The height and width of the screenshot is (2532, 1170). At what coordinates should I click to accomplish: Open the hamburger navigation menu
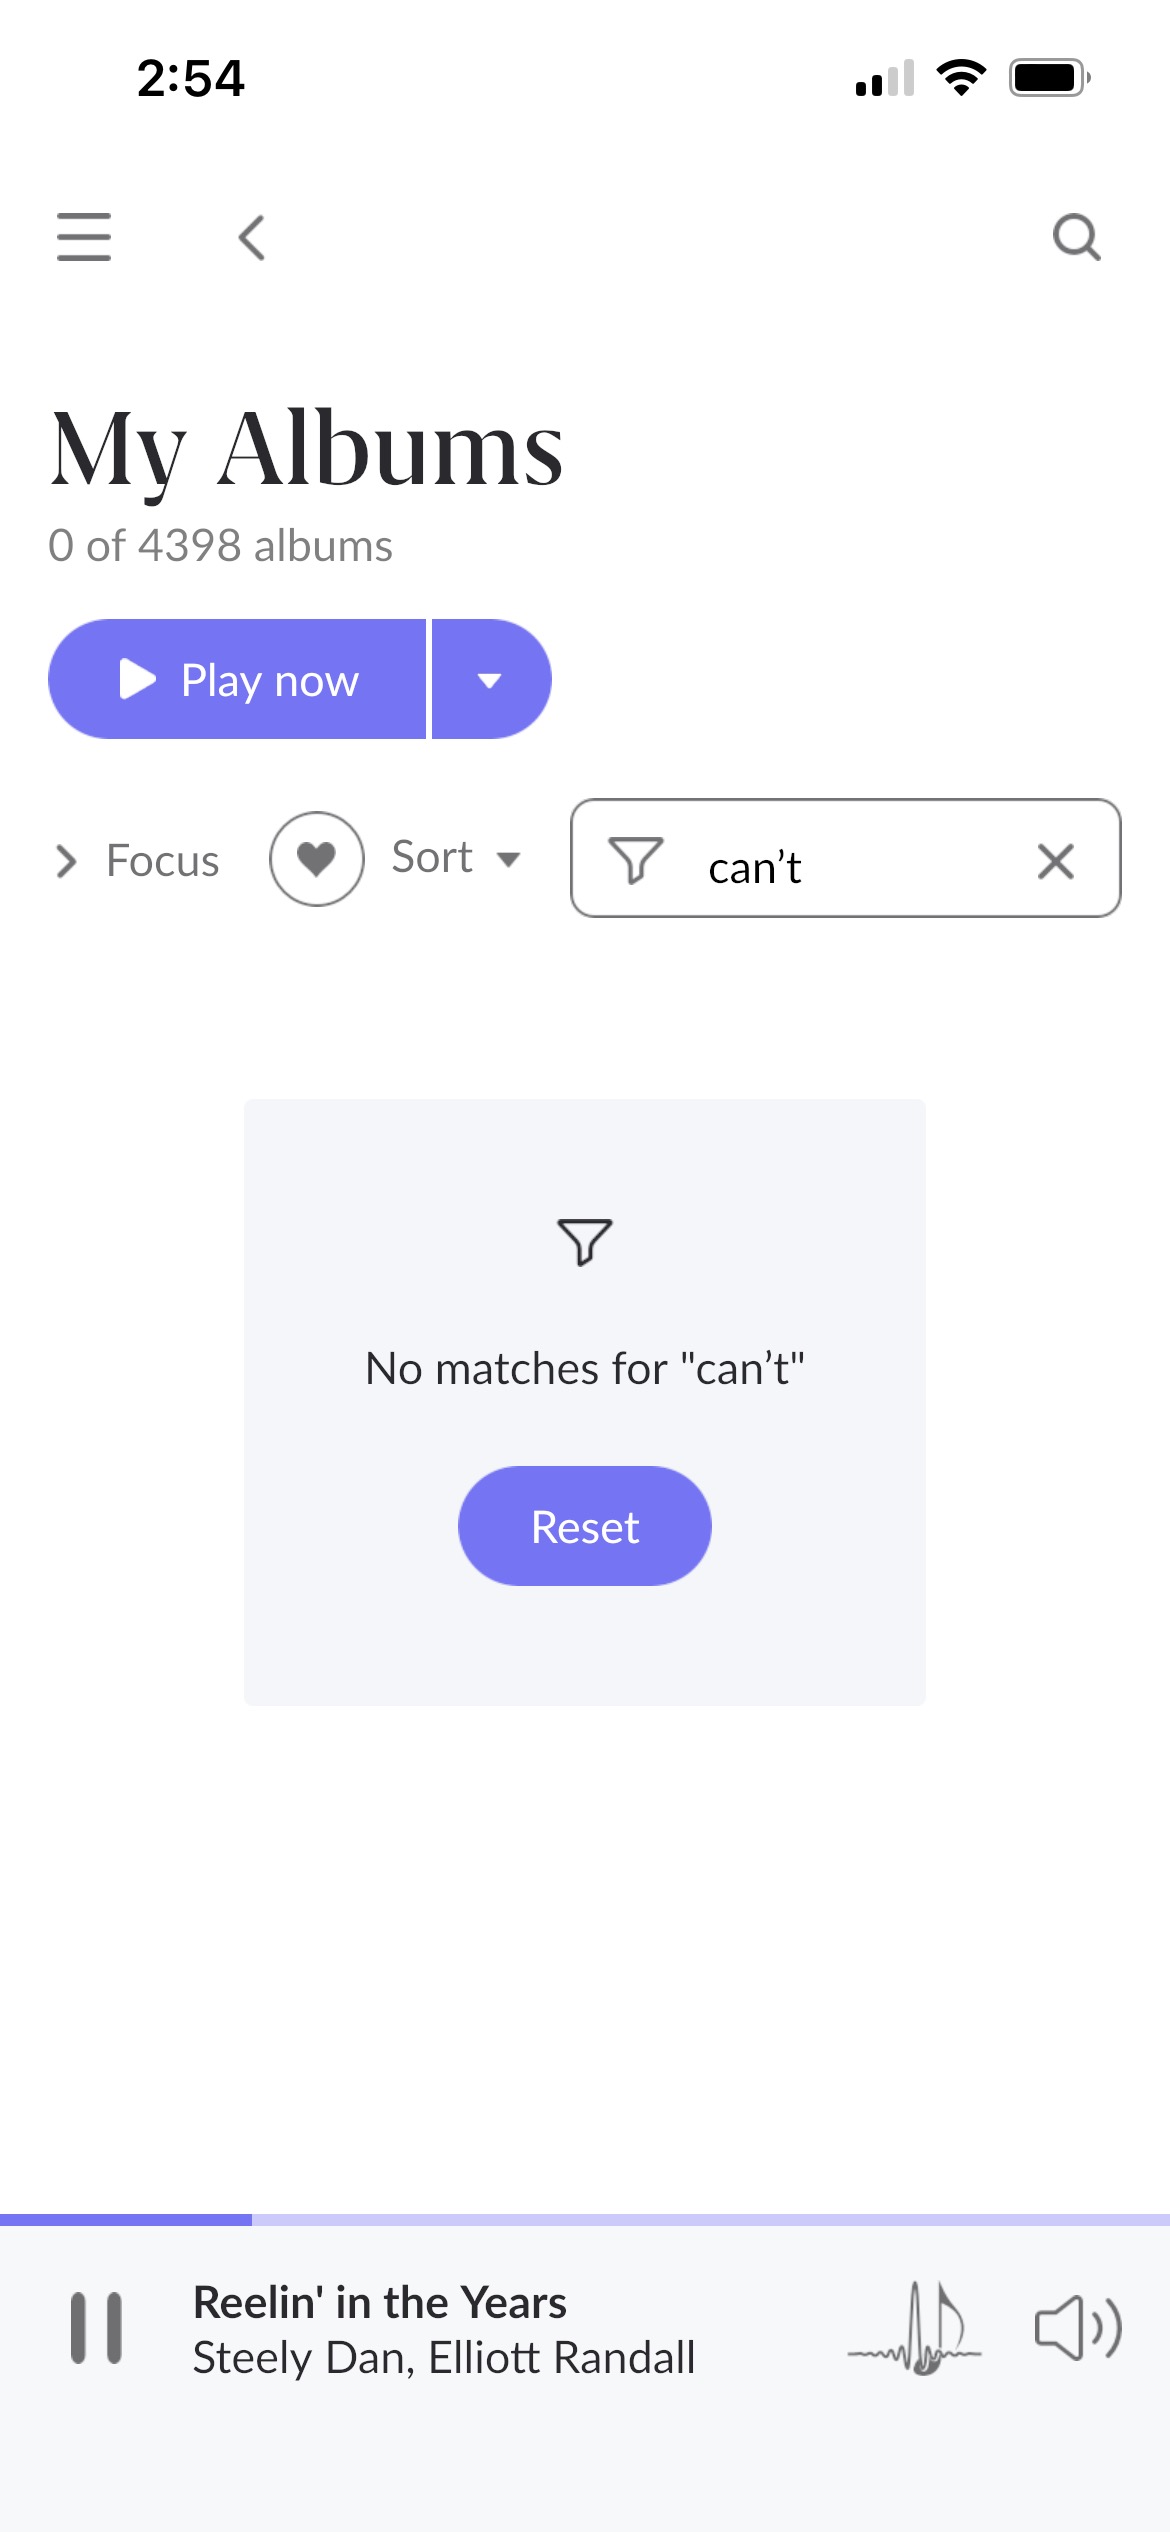coord(84,237)
